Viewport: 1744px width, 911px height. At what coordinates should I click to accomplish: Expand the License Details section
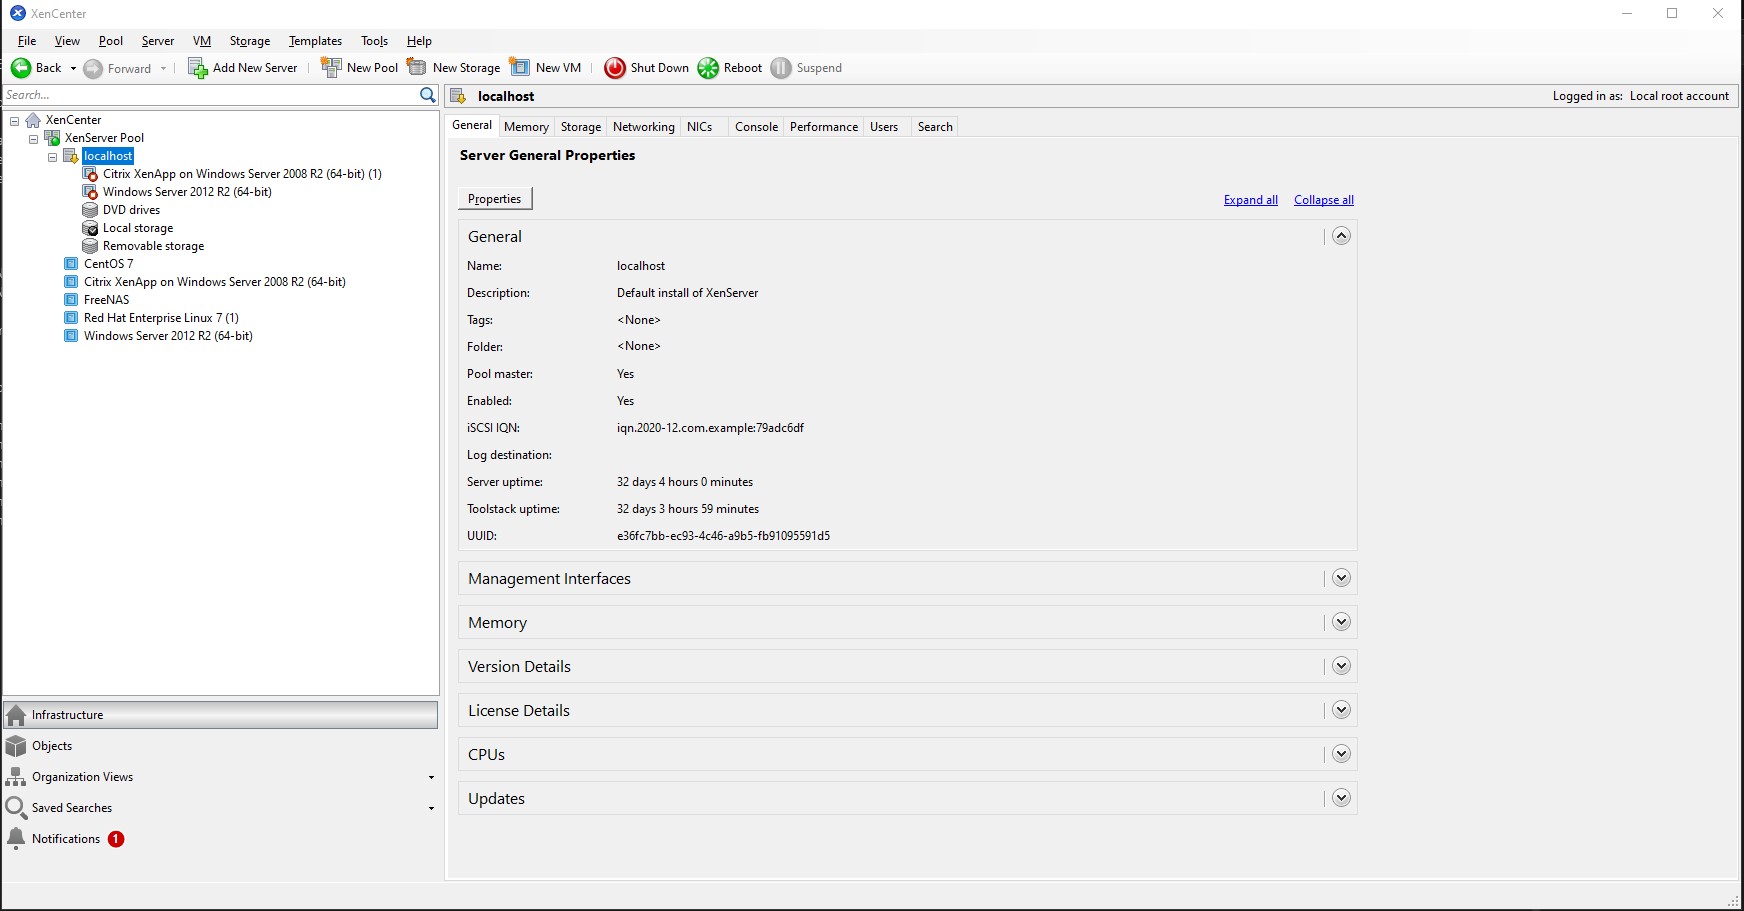[x=1342, y=710]
